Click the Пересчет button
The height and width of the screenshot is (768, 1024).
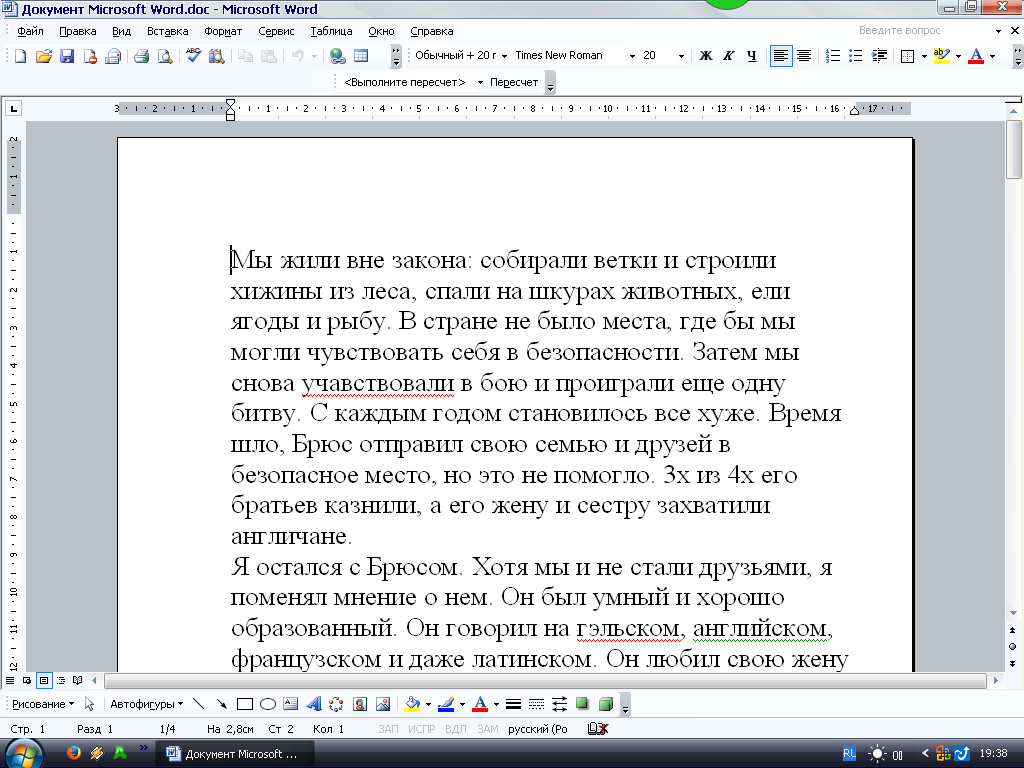coord(514,82)
